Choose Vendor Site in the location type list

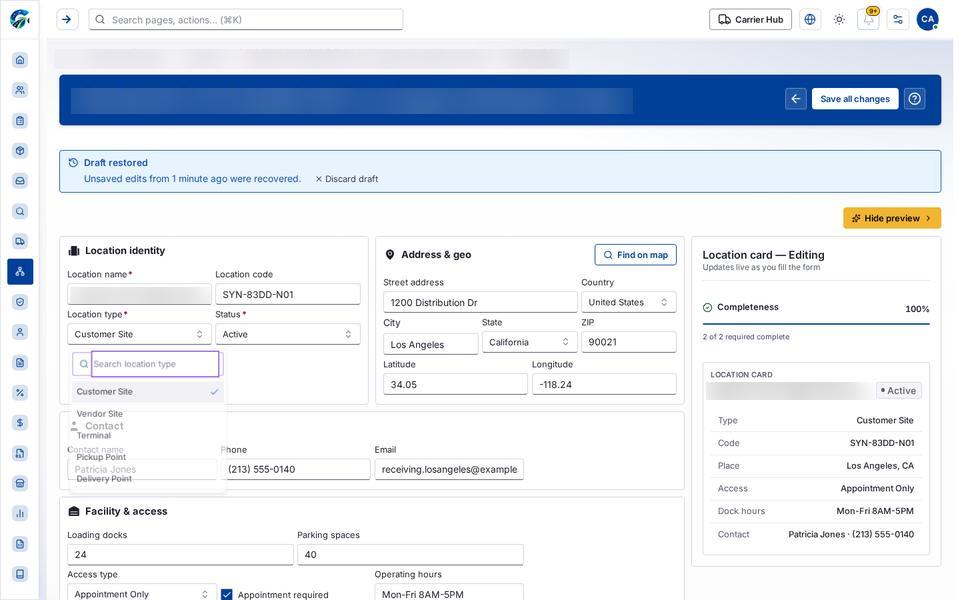pyautogui.click(x=148, y=414)
